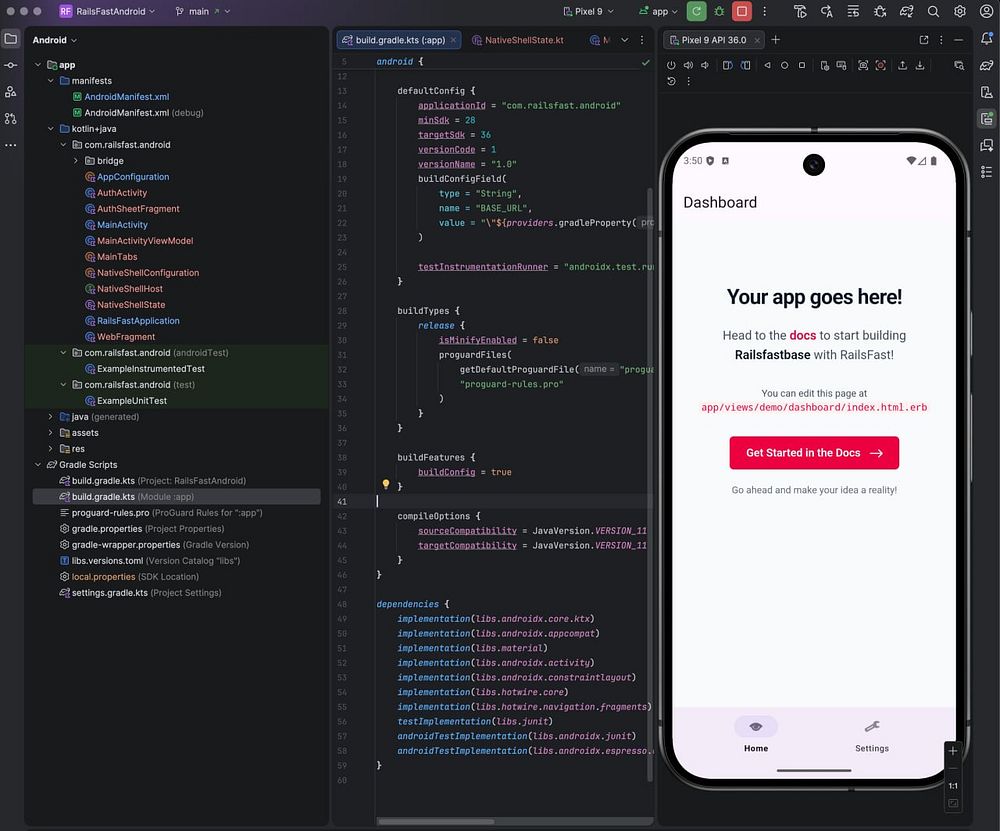1000x831 pixels.
Task: Follow the docs link in emulator page
Action: point(802,335)
